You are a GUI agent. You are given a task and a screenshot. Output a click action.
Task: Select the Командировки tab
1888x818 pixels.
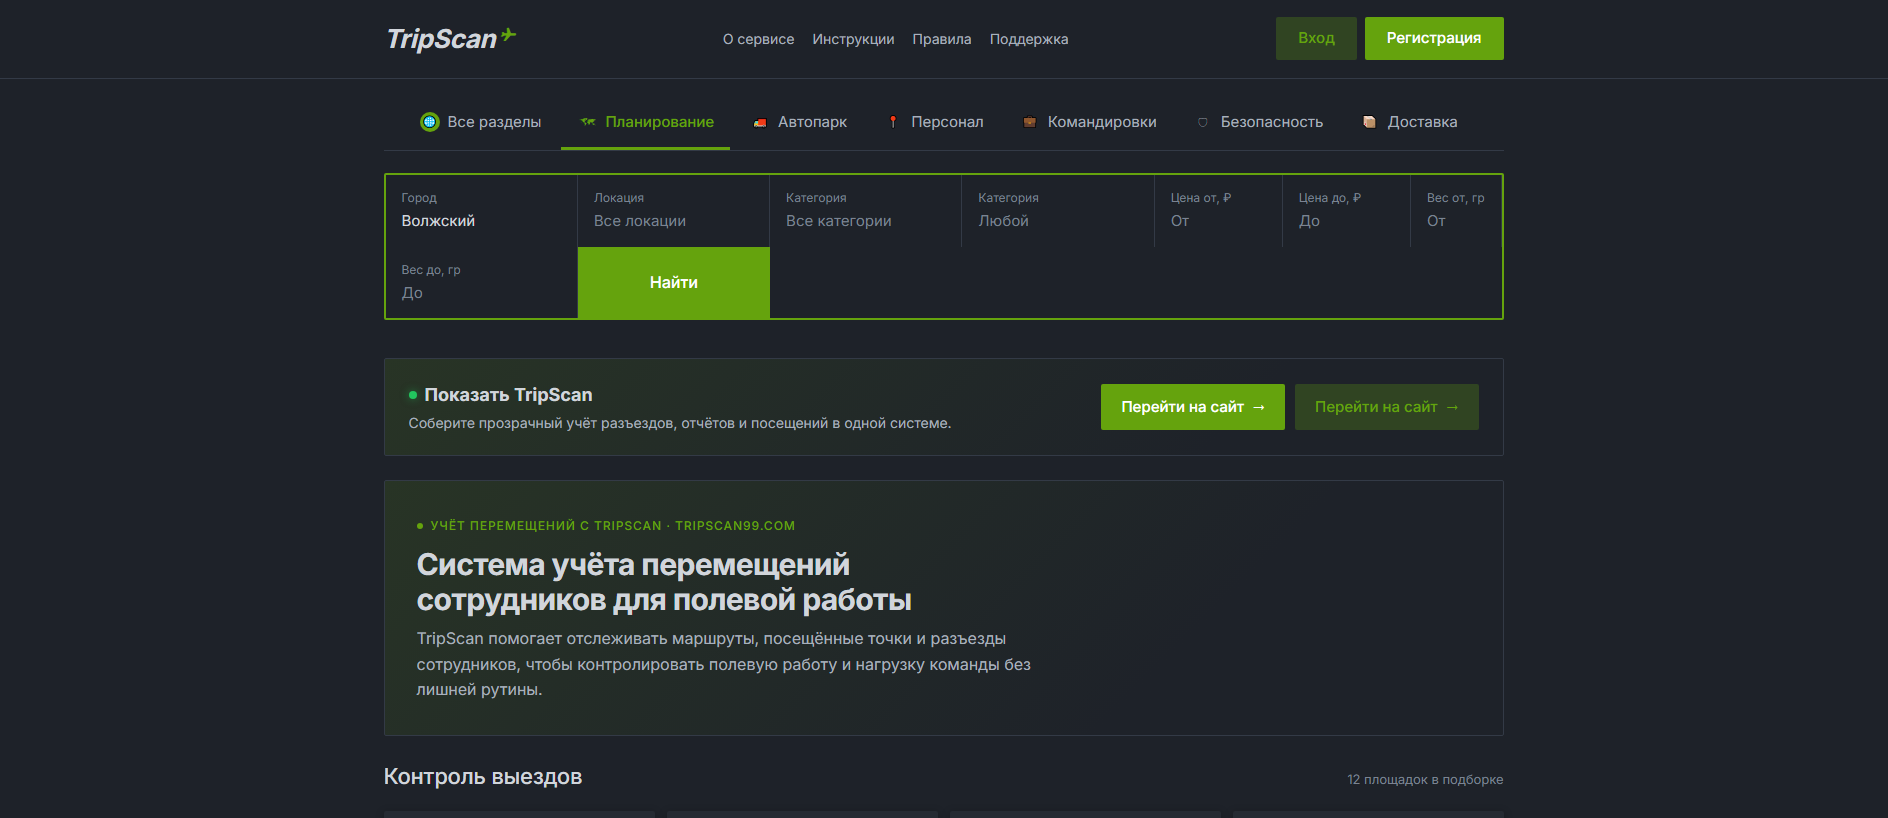pos(1089,122)
